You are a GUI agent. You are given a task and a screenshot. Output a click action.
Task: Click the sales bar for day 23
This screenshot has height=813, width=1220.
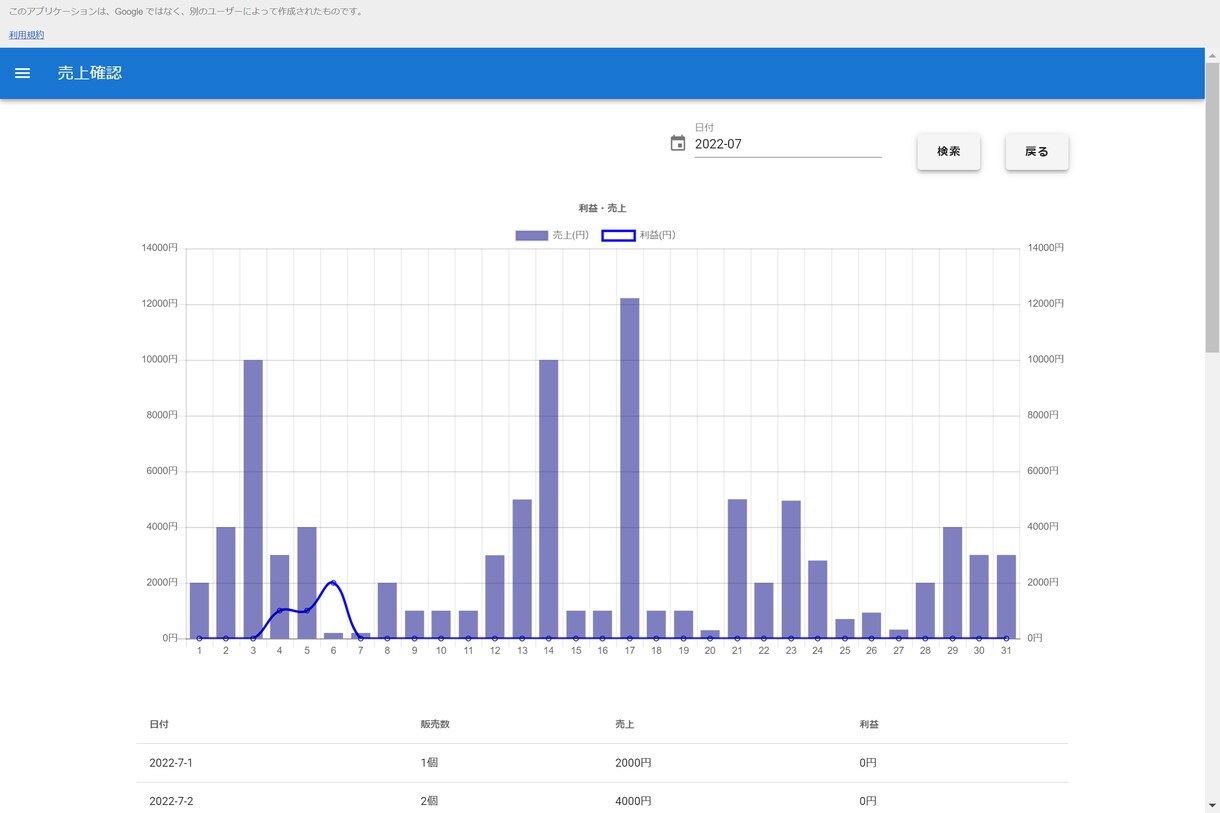pos(791,569)
